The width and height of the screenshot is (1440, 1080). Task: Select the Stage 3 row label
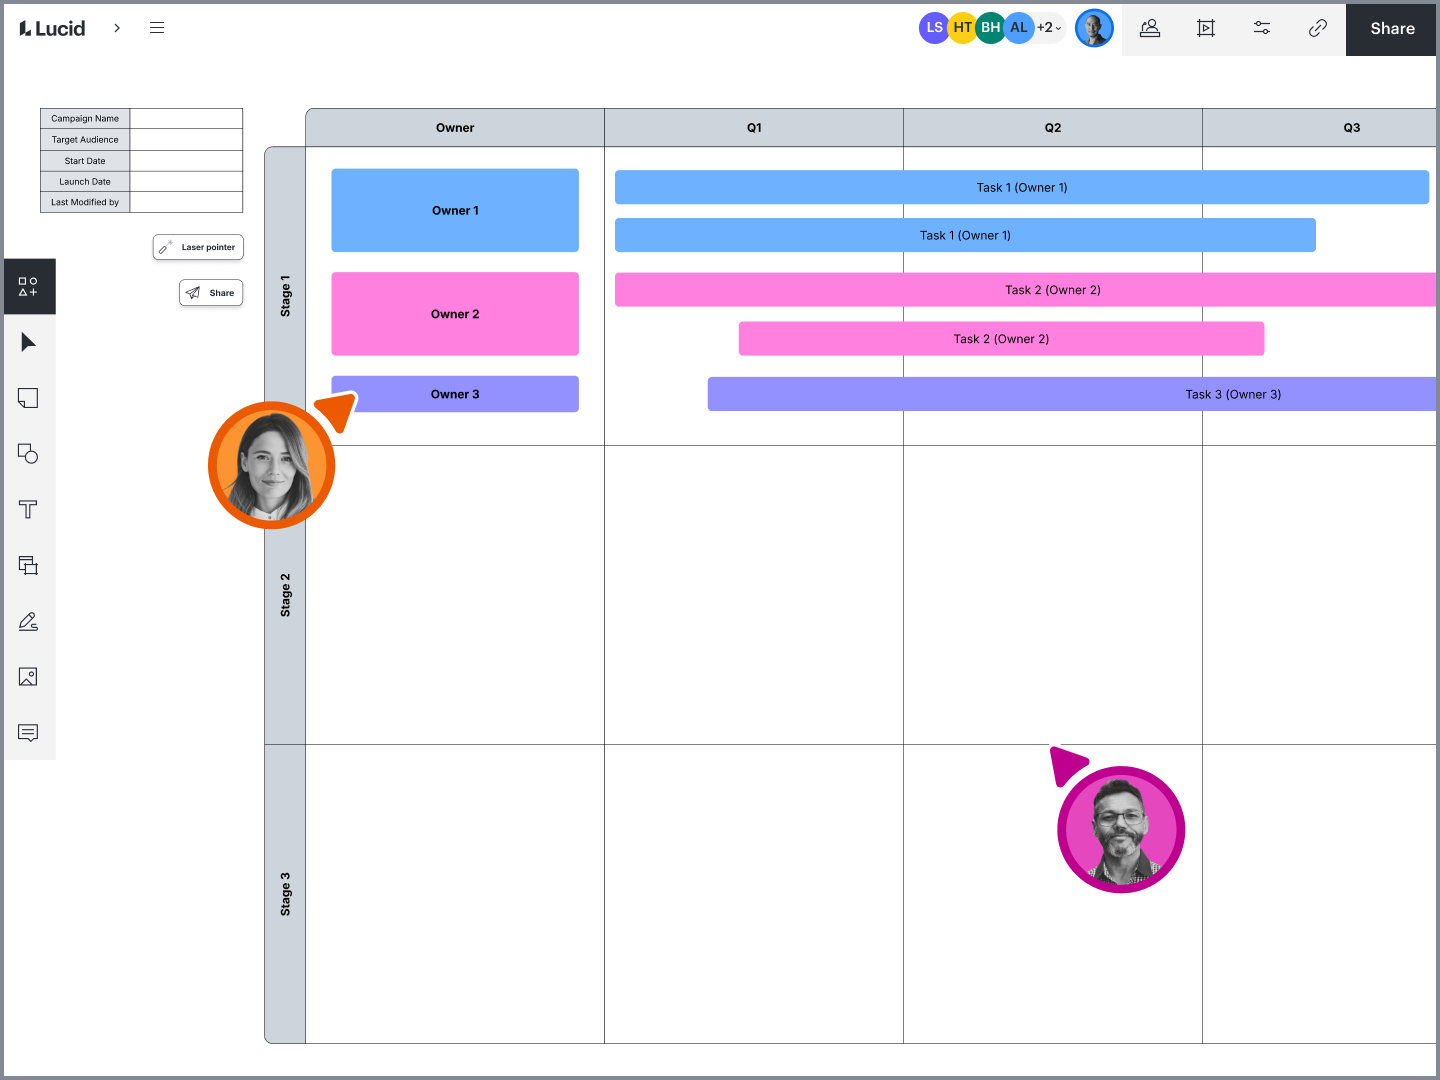coord(285,894)
